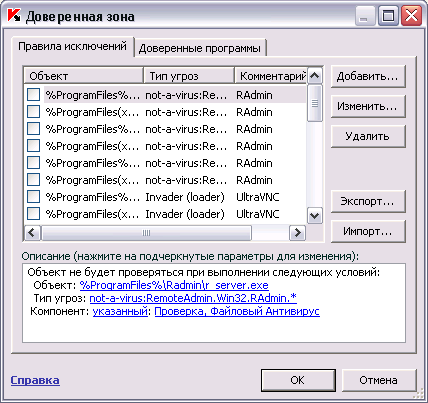
Task: Click the horizontal scrollbar thumb of the list
Action: (x=146, y=233)
